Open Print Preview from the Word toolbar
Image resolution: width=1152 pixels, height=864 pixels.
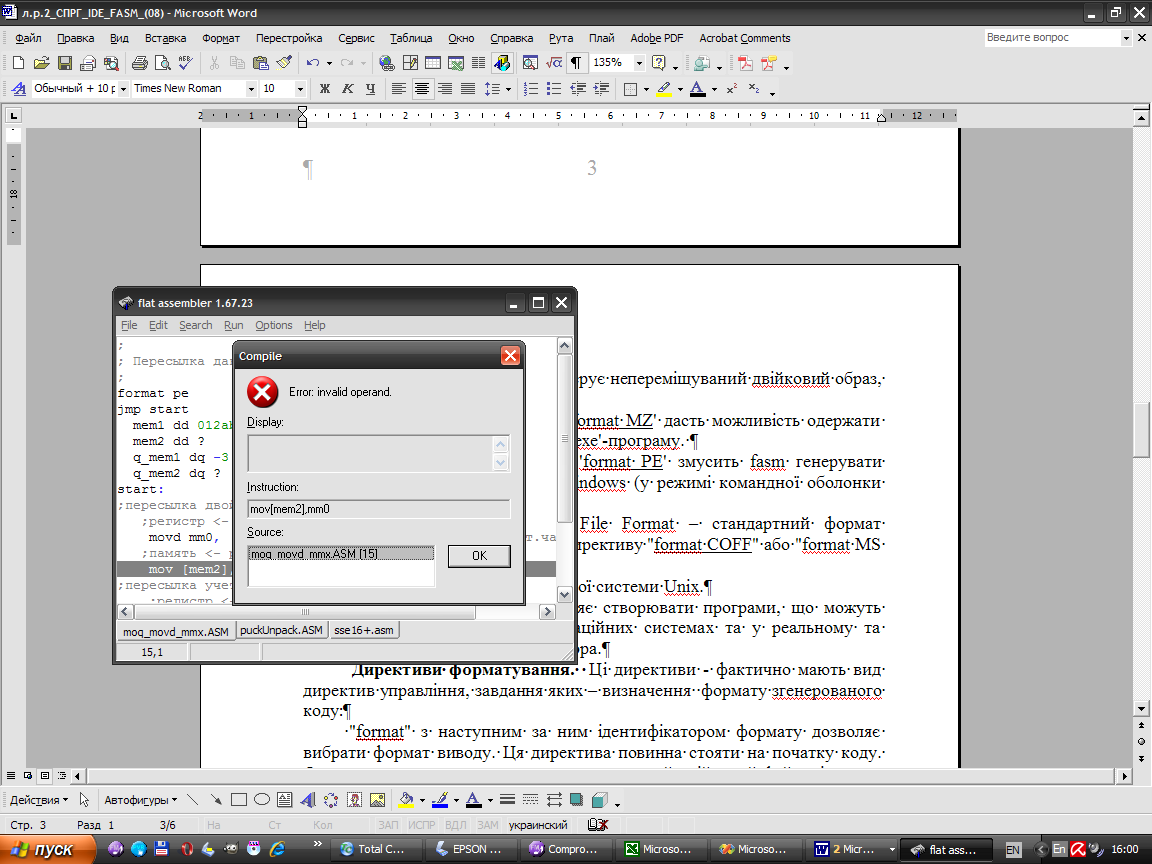[162, 63]
